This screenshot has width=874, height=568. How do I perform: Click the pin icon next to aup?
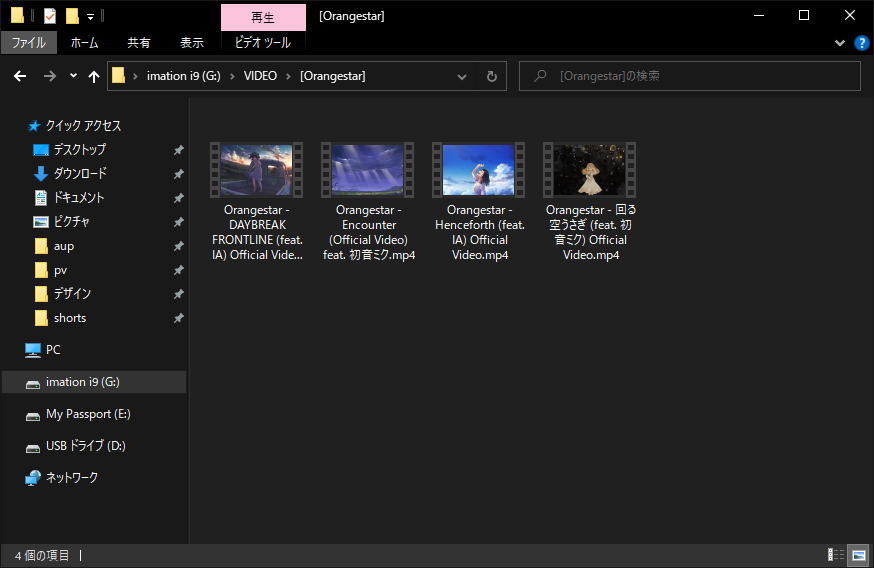click(x=178, y=246)
